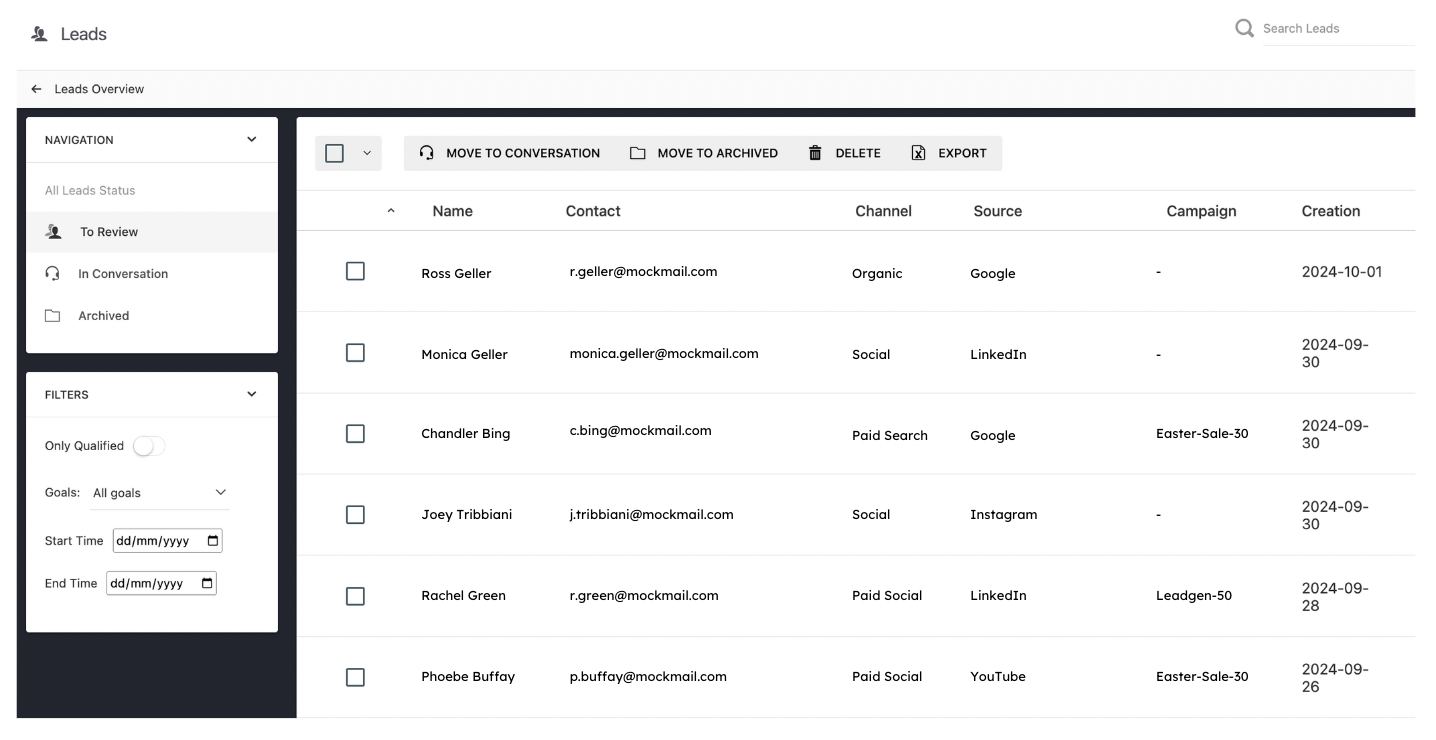Click the back arrow beside Leads Overview
1436x740 pixels.
[37, 89]
